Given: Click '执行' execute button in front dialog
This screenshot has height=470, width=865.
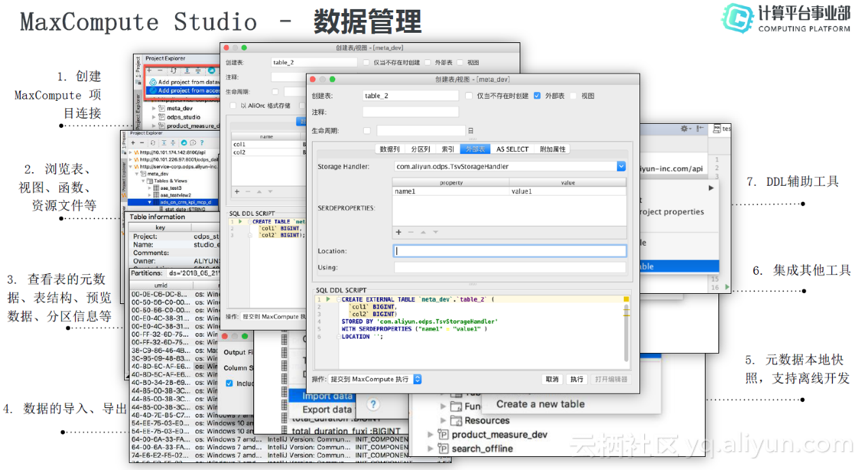Looking at the screenshot, I should (x=576, y=379).
